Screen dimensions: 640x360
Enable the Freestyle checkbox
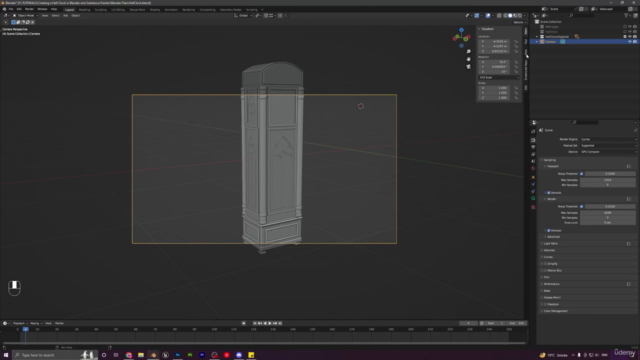click(545, 304)
